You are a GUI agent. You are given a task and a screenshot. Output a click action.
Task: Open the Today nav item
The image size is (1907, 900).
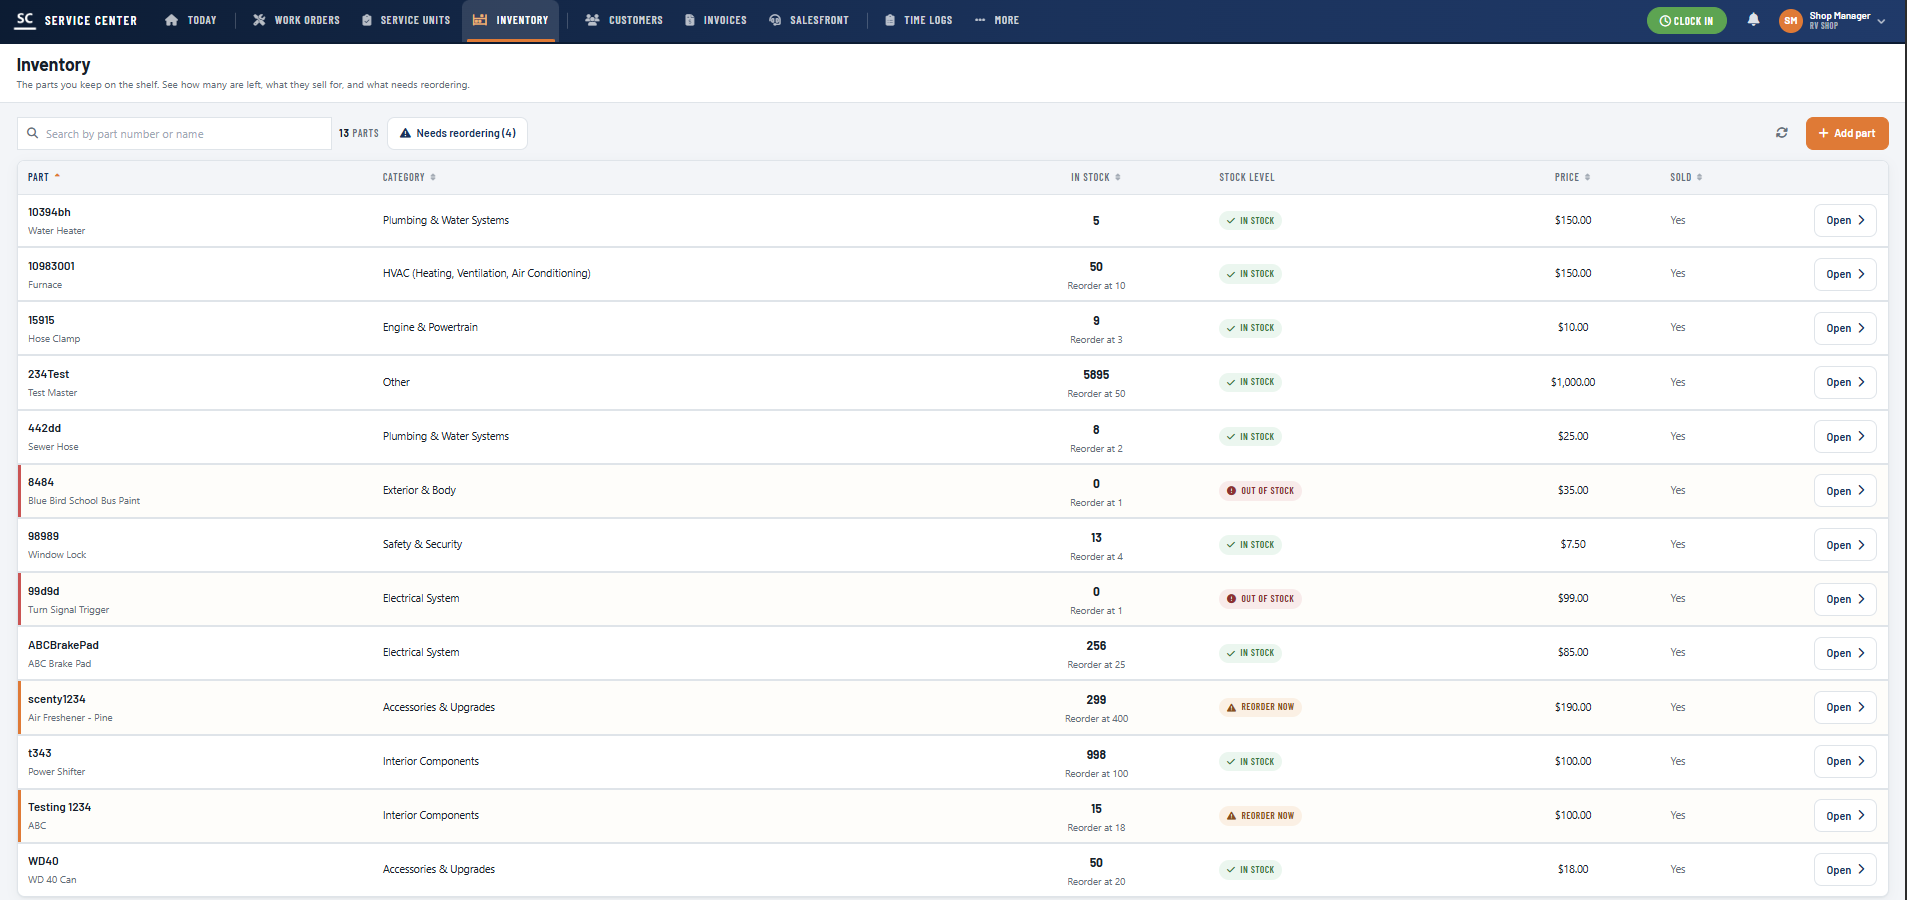pos(190,20)
